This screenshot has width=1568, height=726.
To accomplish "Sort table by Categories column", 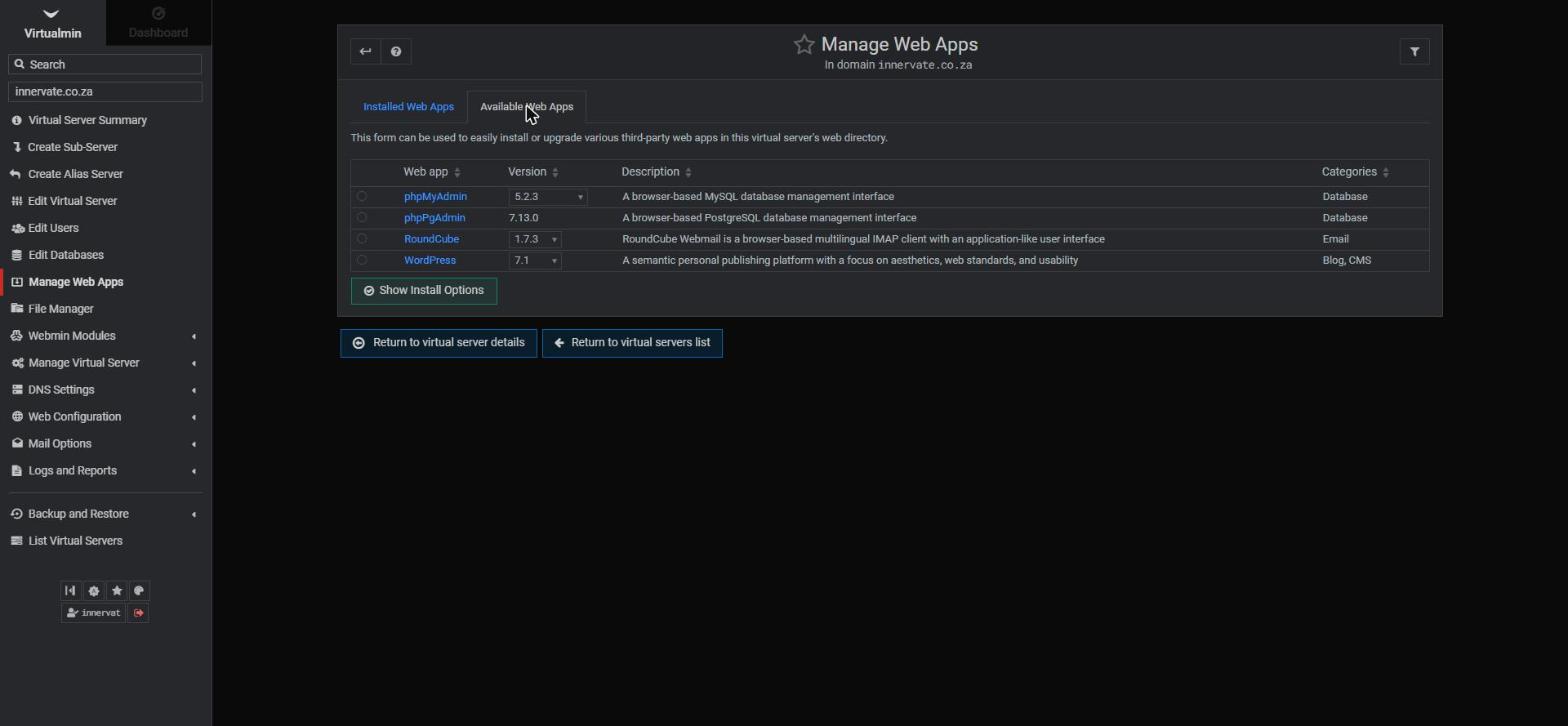I will (1355, 172).
